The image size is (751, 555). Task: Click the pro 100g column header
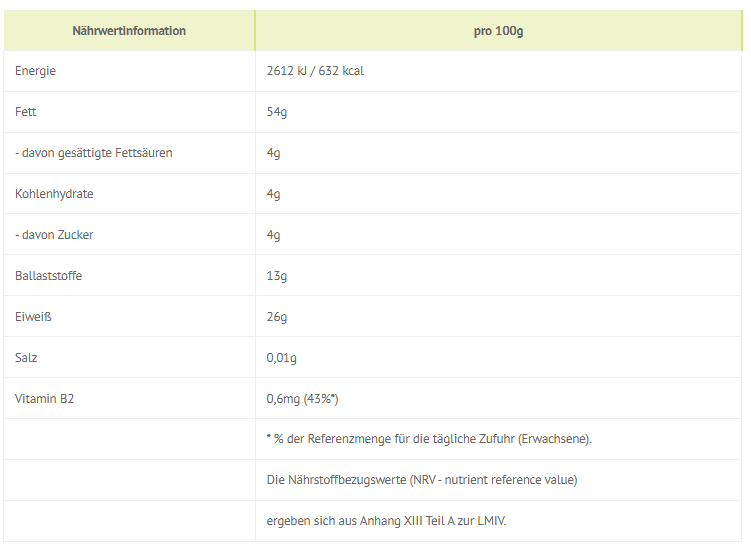(x=498, y=31)
